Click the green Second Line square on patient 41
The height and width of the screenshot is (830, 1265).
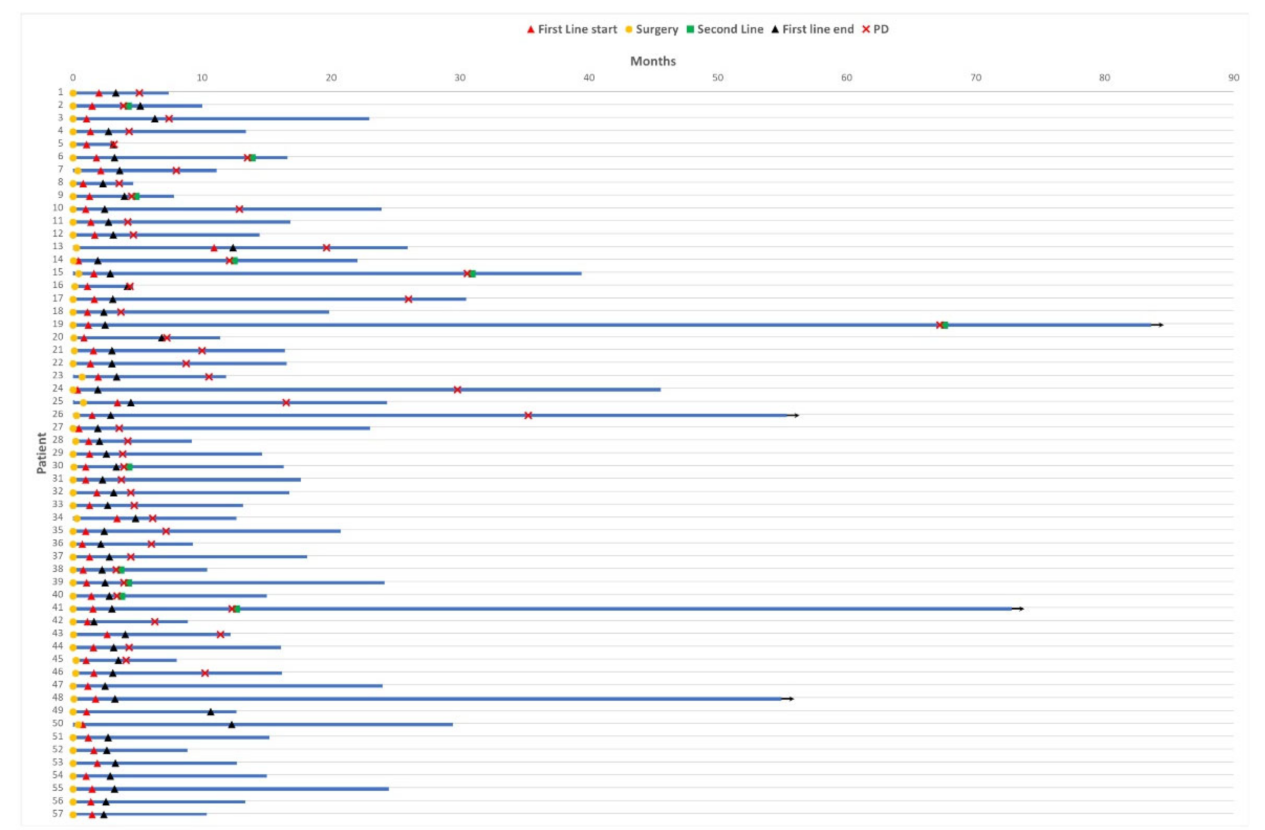coord(237,608)
